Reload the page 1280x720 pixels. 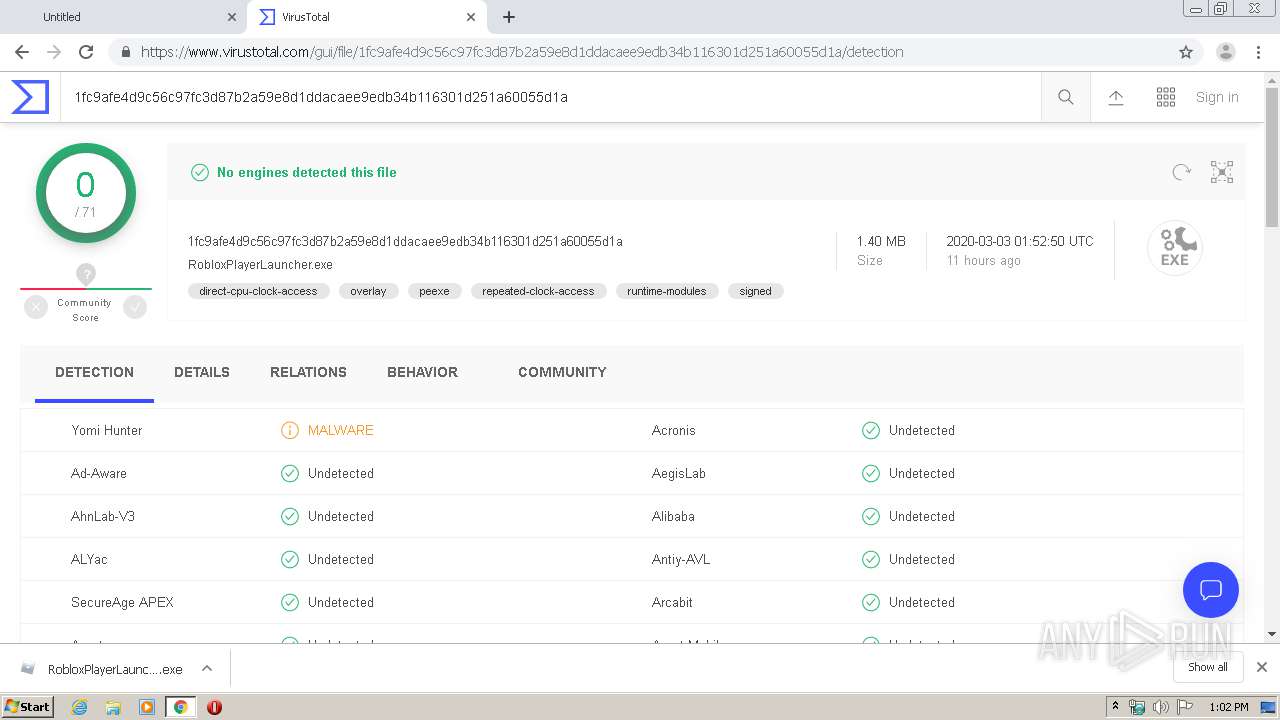click(x=86, y=52)
